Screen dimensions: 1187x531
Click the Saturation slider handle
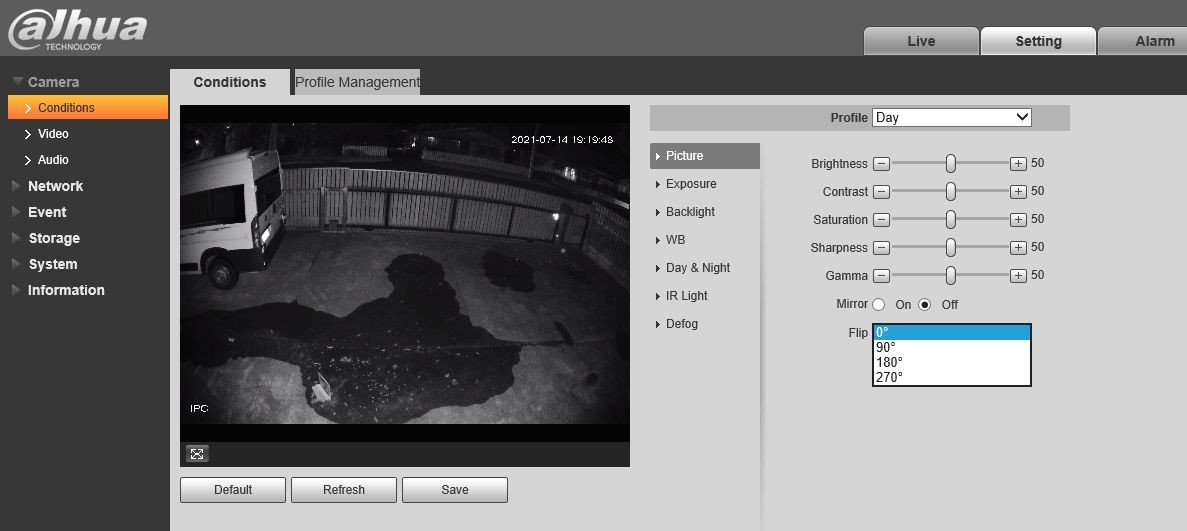tap(951, 219)
